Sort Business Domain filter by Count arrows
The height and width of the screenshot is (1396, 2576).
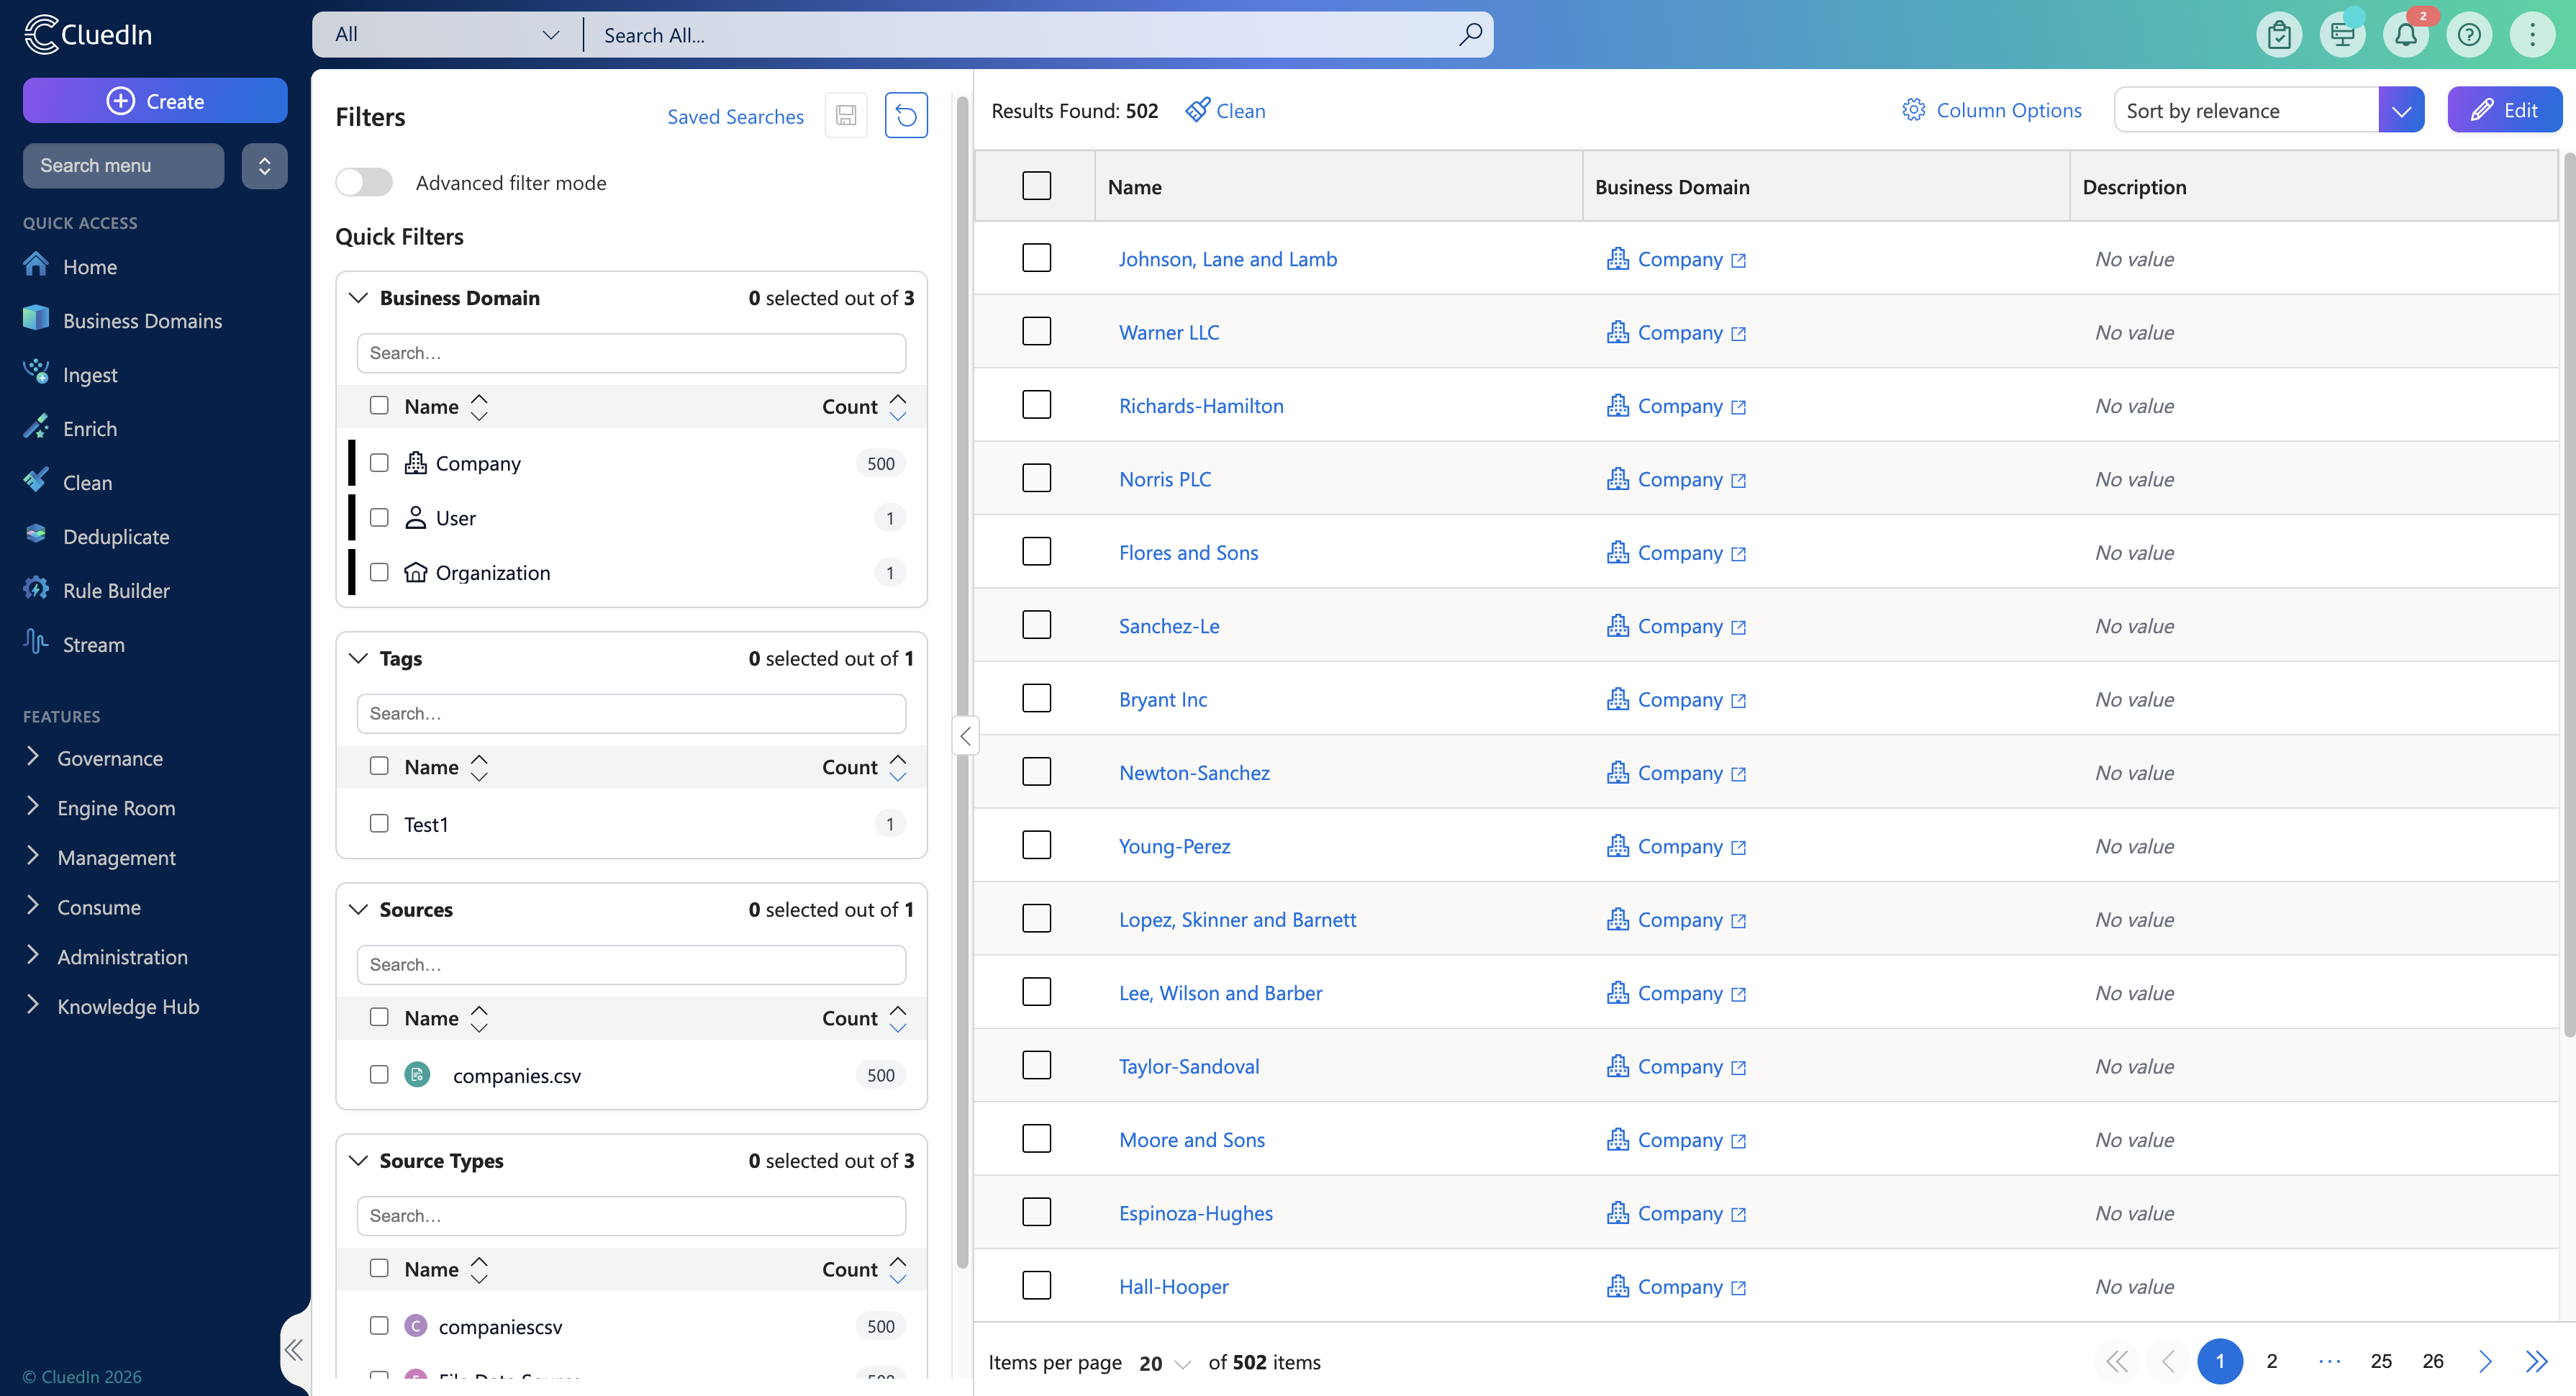click(898, 406)
